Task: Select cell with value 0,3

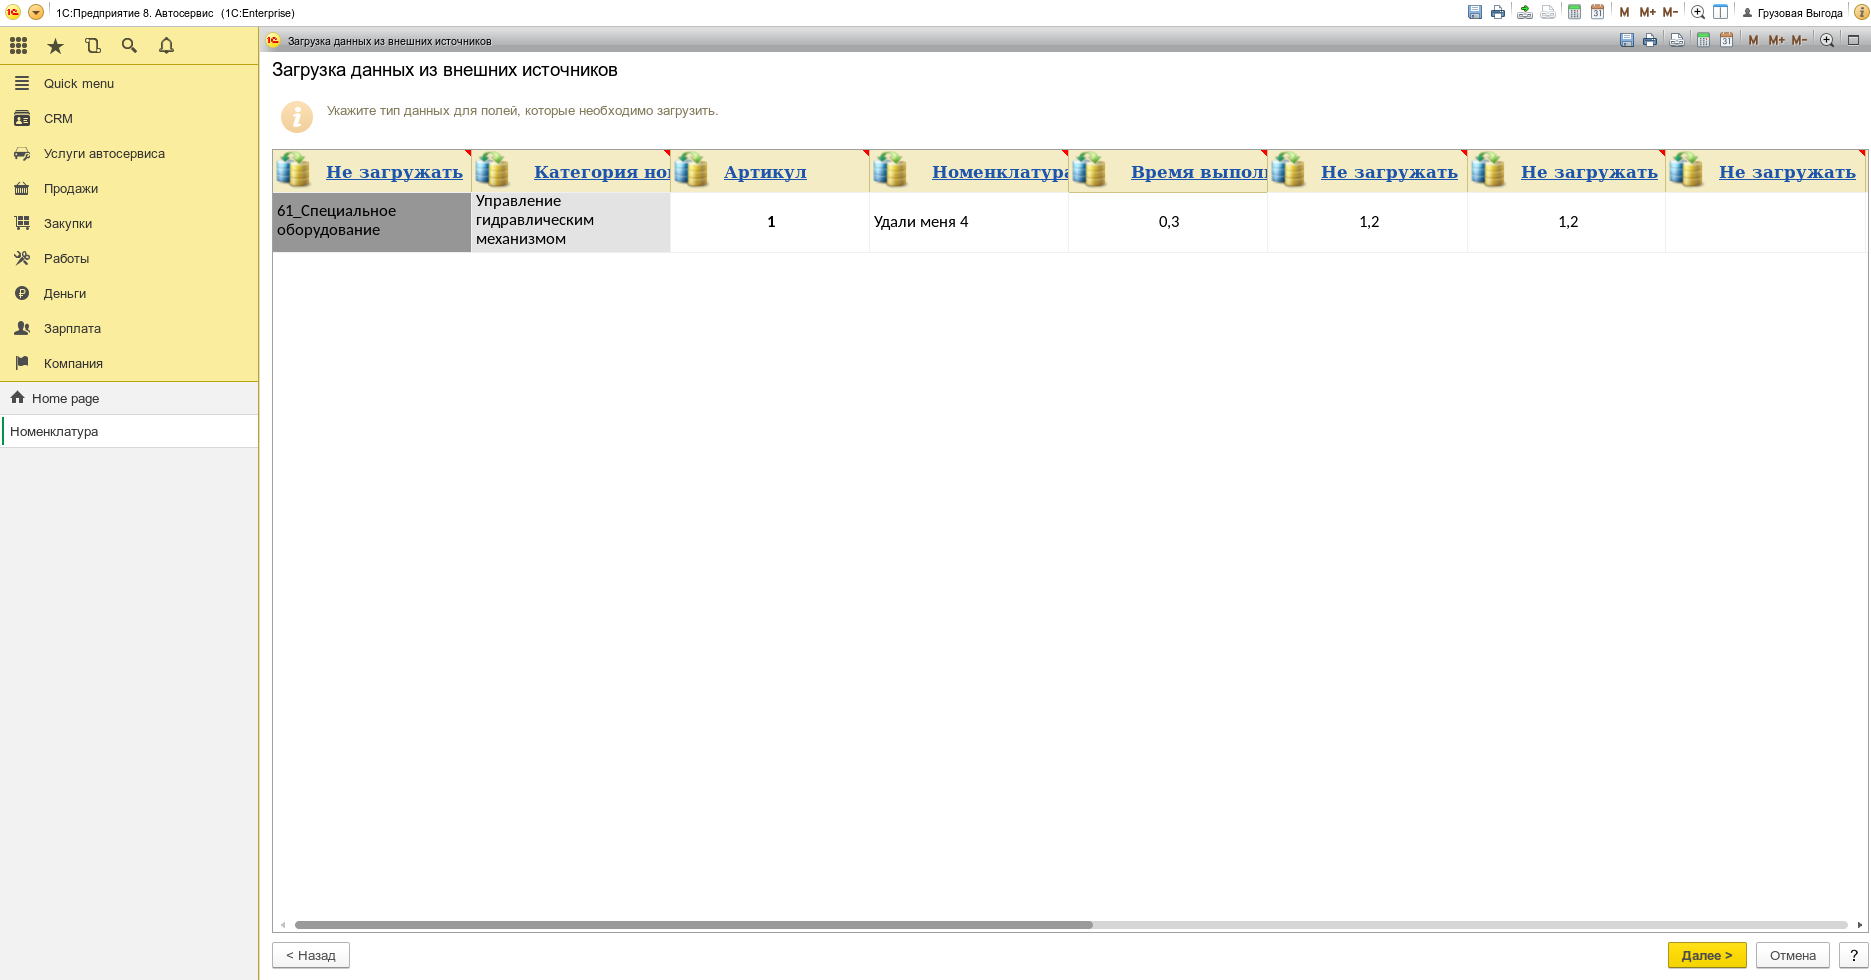Action: coord(1168,222)
